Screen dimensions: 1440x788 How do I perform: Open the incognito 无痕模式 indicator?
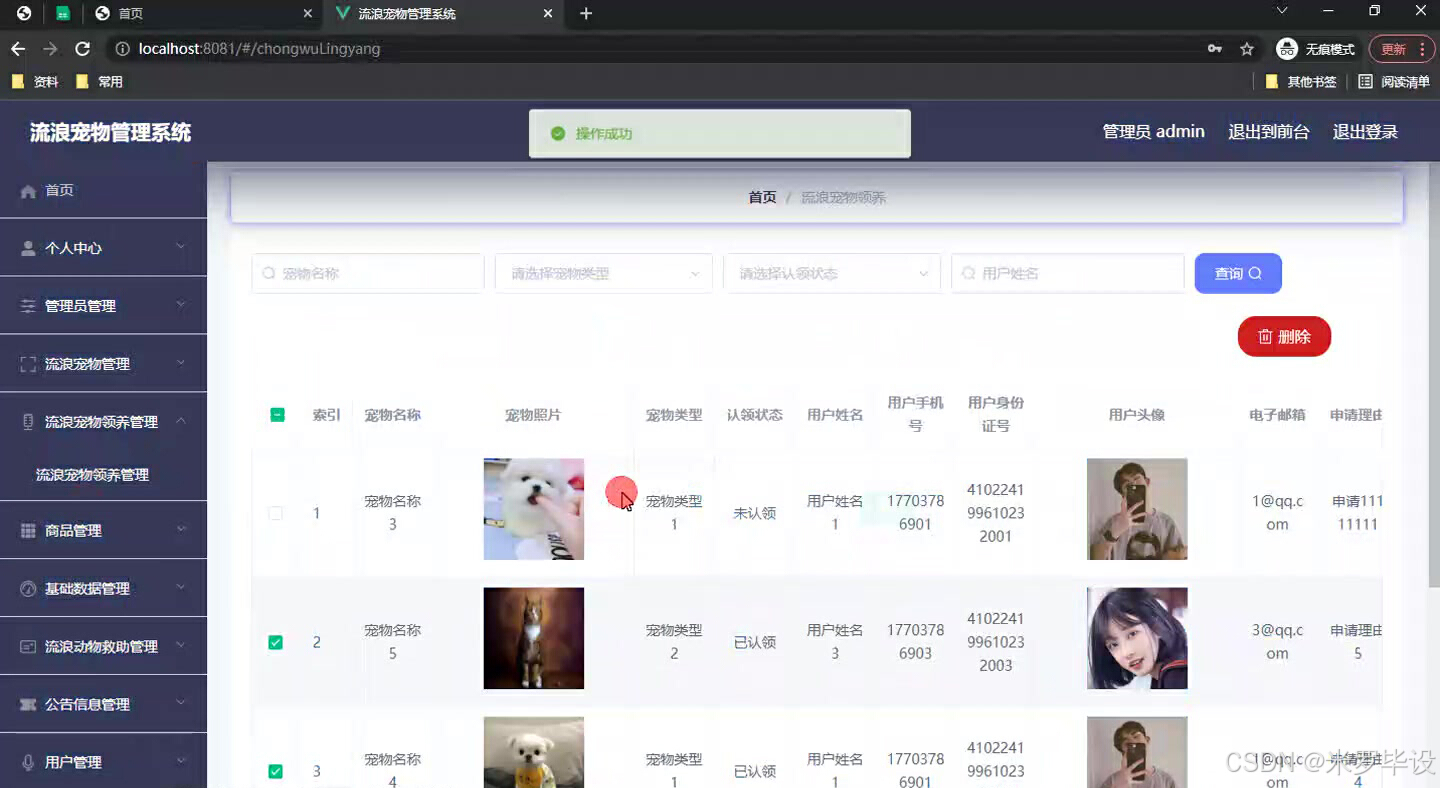coord(1316,49)
